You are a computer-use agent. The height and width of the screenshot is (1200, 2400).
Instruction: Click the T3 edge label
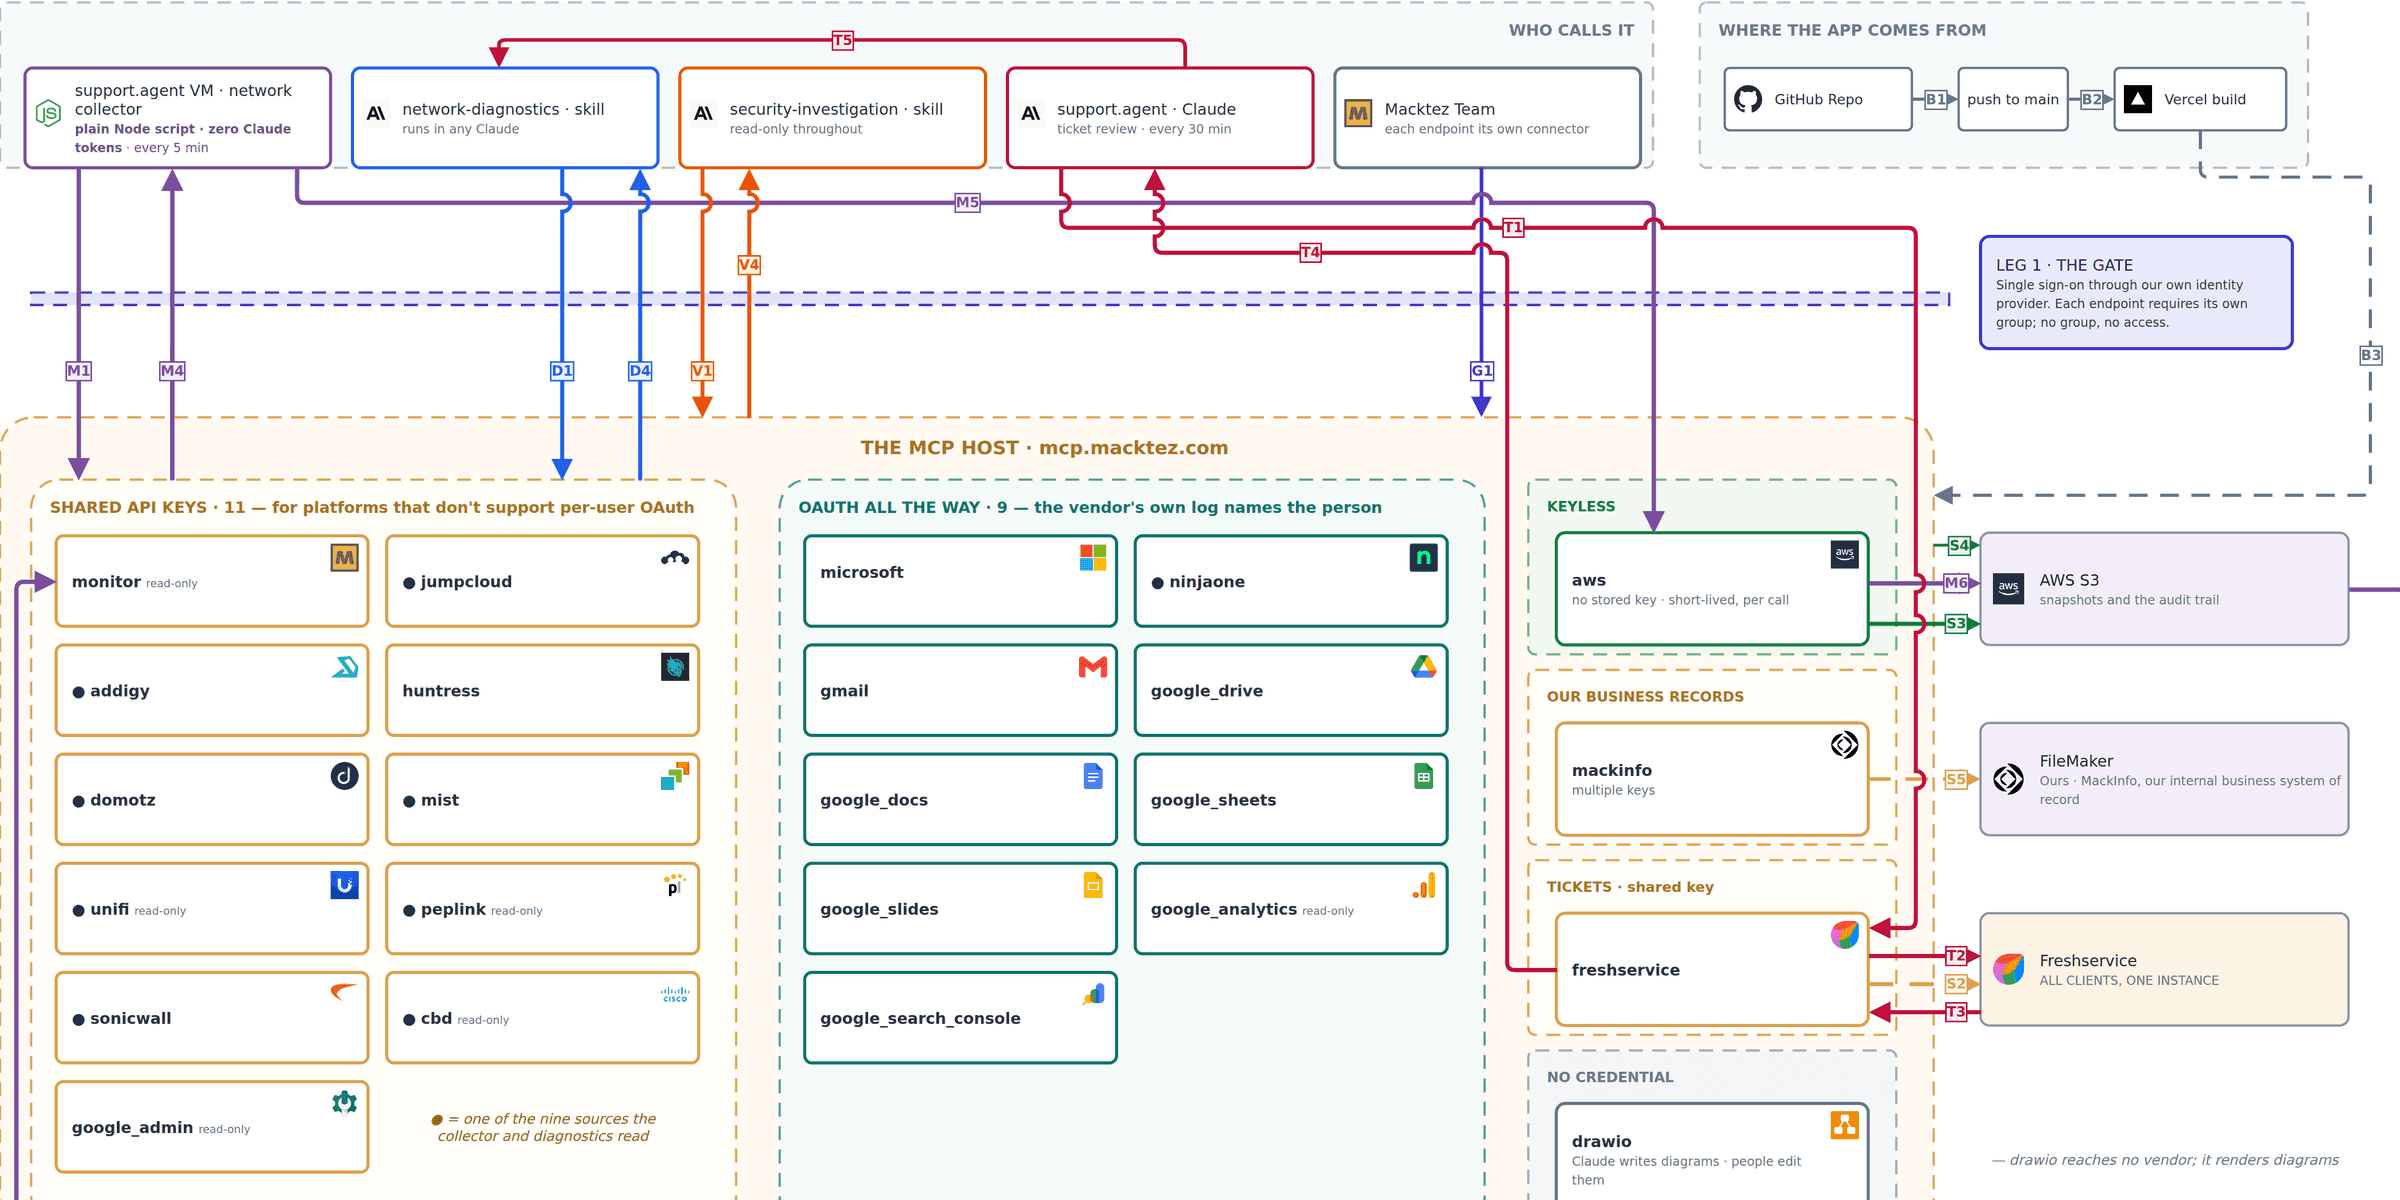click(1956, 1011)
